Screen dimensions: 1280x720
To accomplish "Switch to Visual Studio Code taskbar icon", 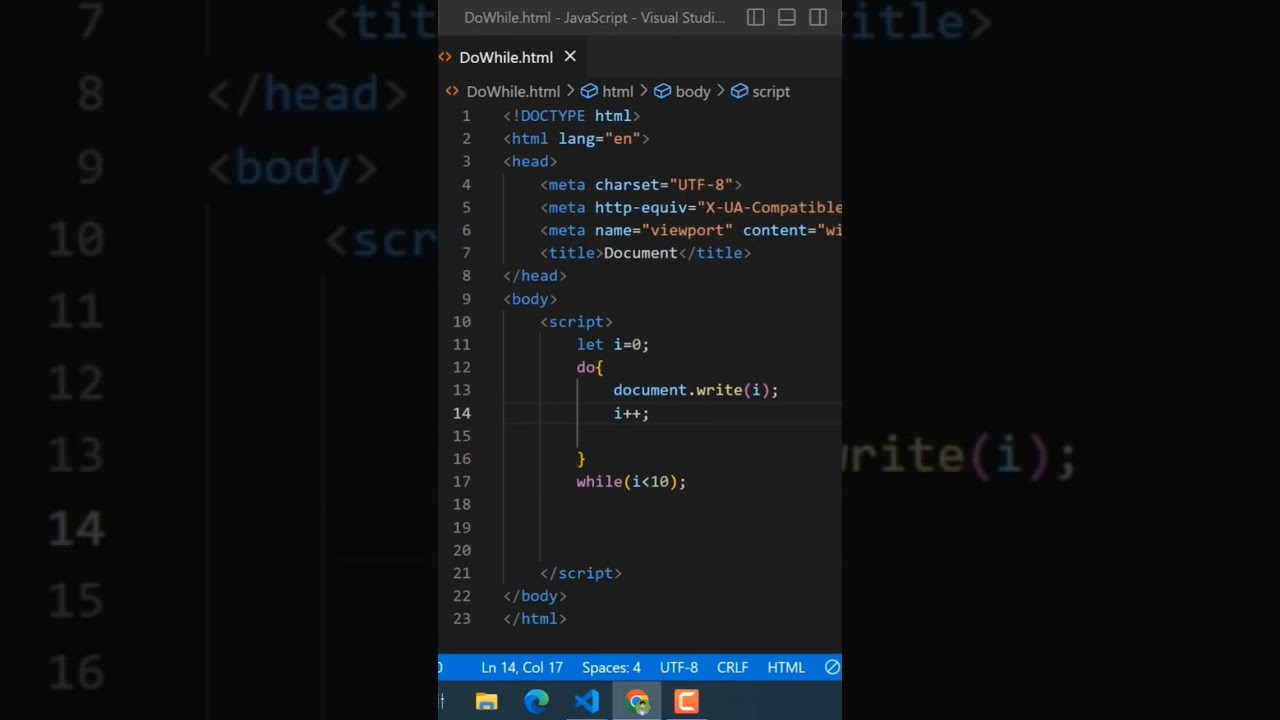I will click(587, 702).
